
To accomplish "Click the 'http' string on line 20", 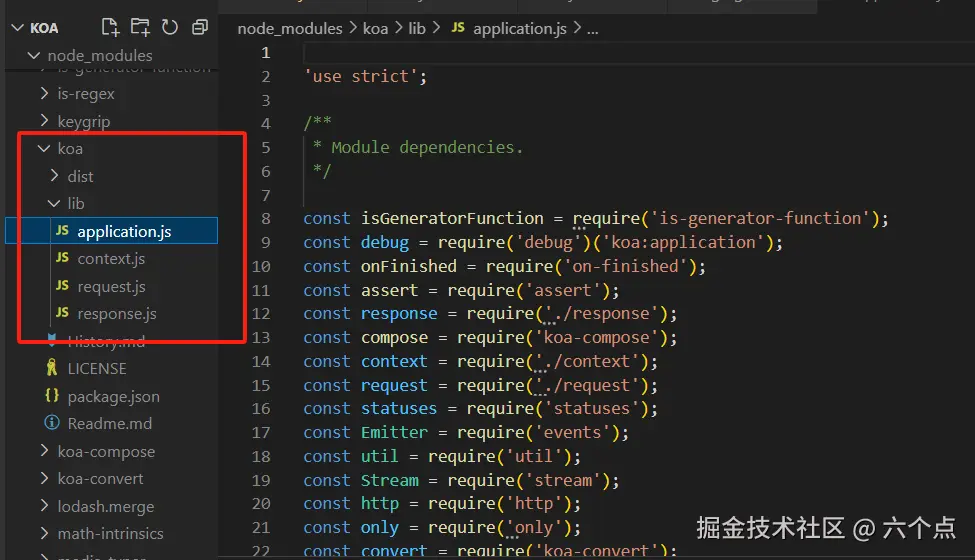I will (534, 503).
